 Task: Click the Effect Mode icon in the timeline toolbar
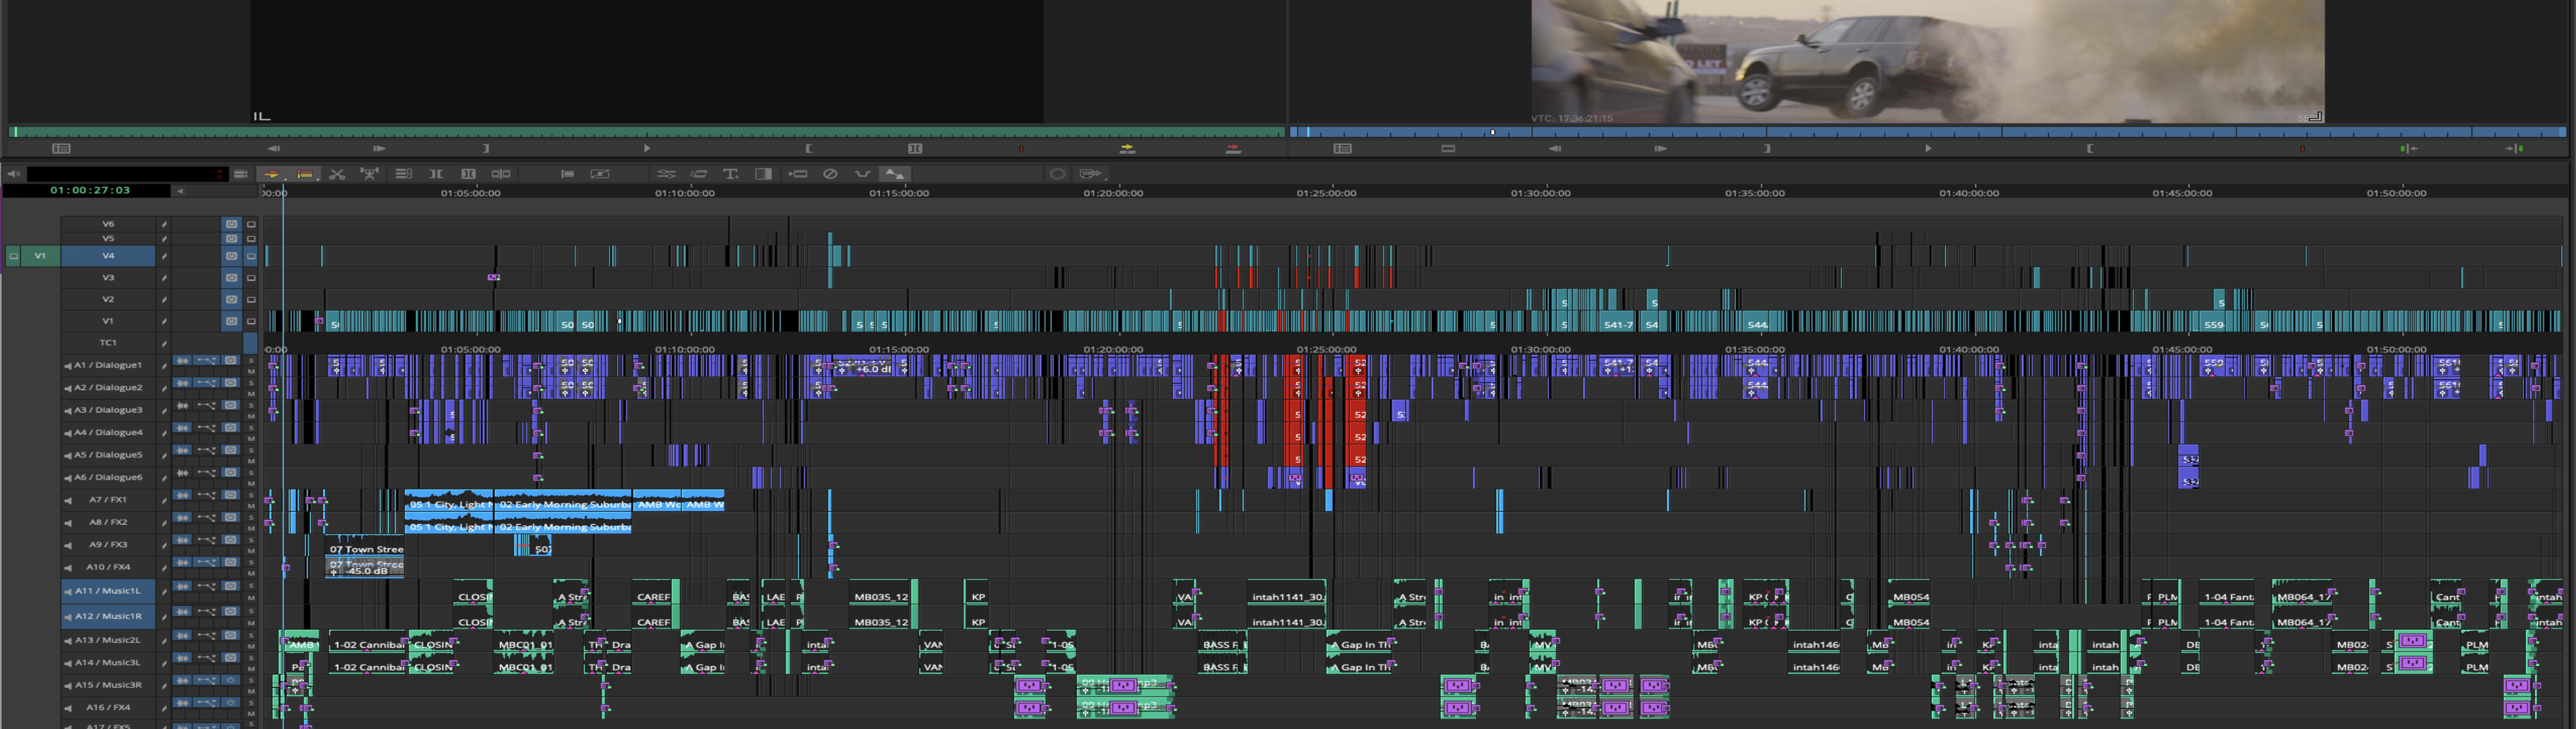[x=601, y=174]
